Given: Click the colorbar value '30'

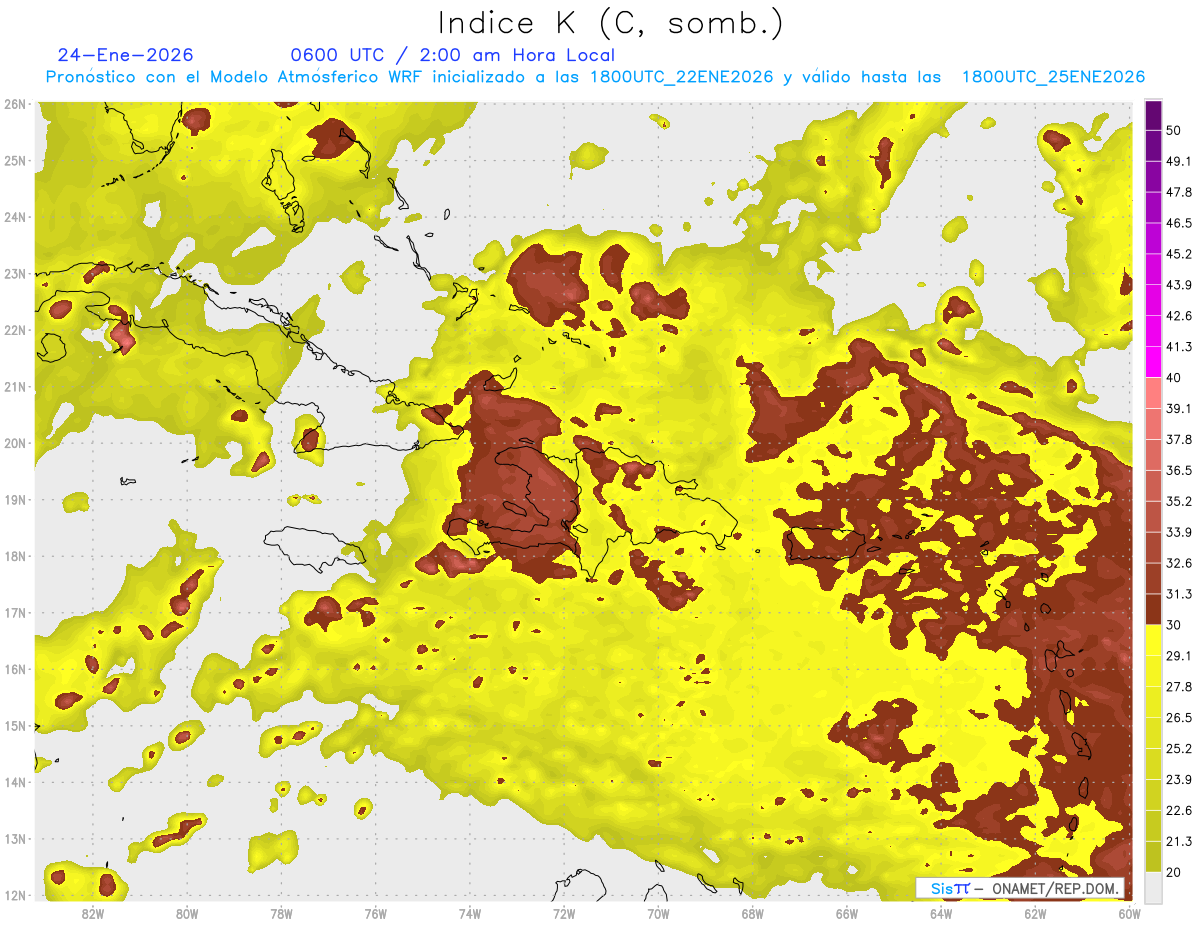Looking at the screenshot, I should click(x=1175, y=625).
